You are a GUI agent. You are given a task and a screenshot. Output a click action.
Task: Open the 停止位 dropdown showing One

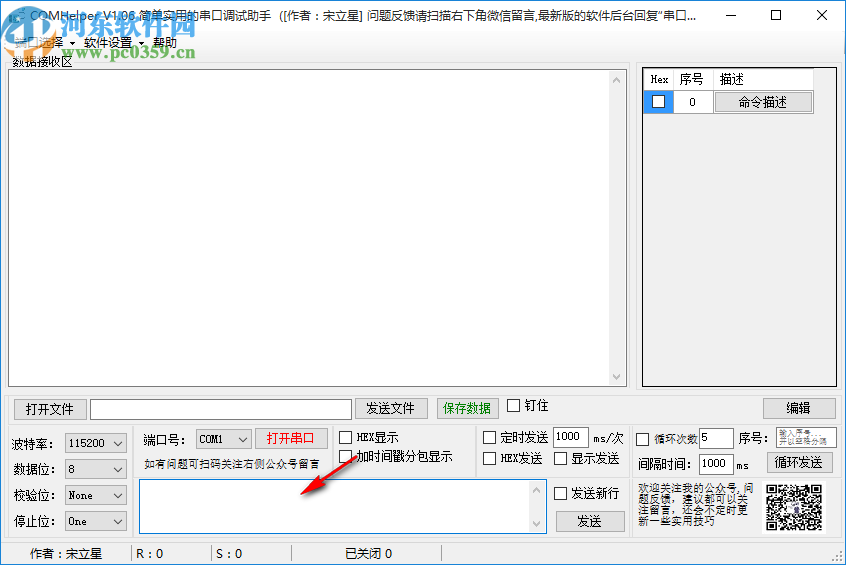pyautogui.click(x=95, y=521)
